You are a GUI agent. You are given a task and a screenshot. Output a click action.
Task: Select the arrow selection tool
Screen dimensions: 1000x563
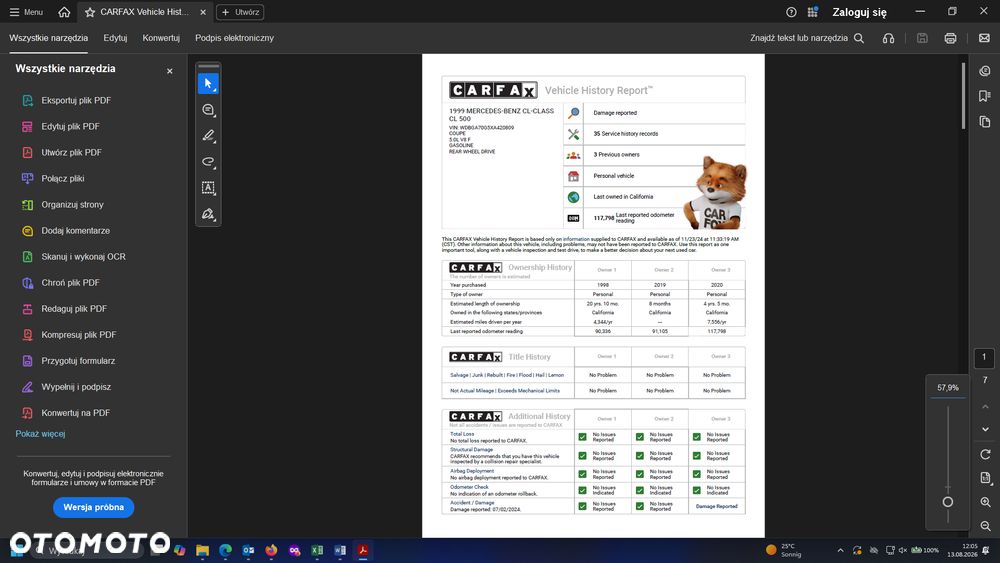coord(208,84)
